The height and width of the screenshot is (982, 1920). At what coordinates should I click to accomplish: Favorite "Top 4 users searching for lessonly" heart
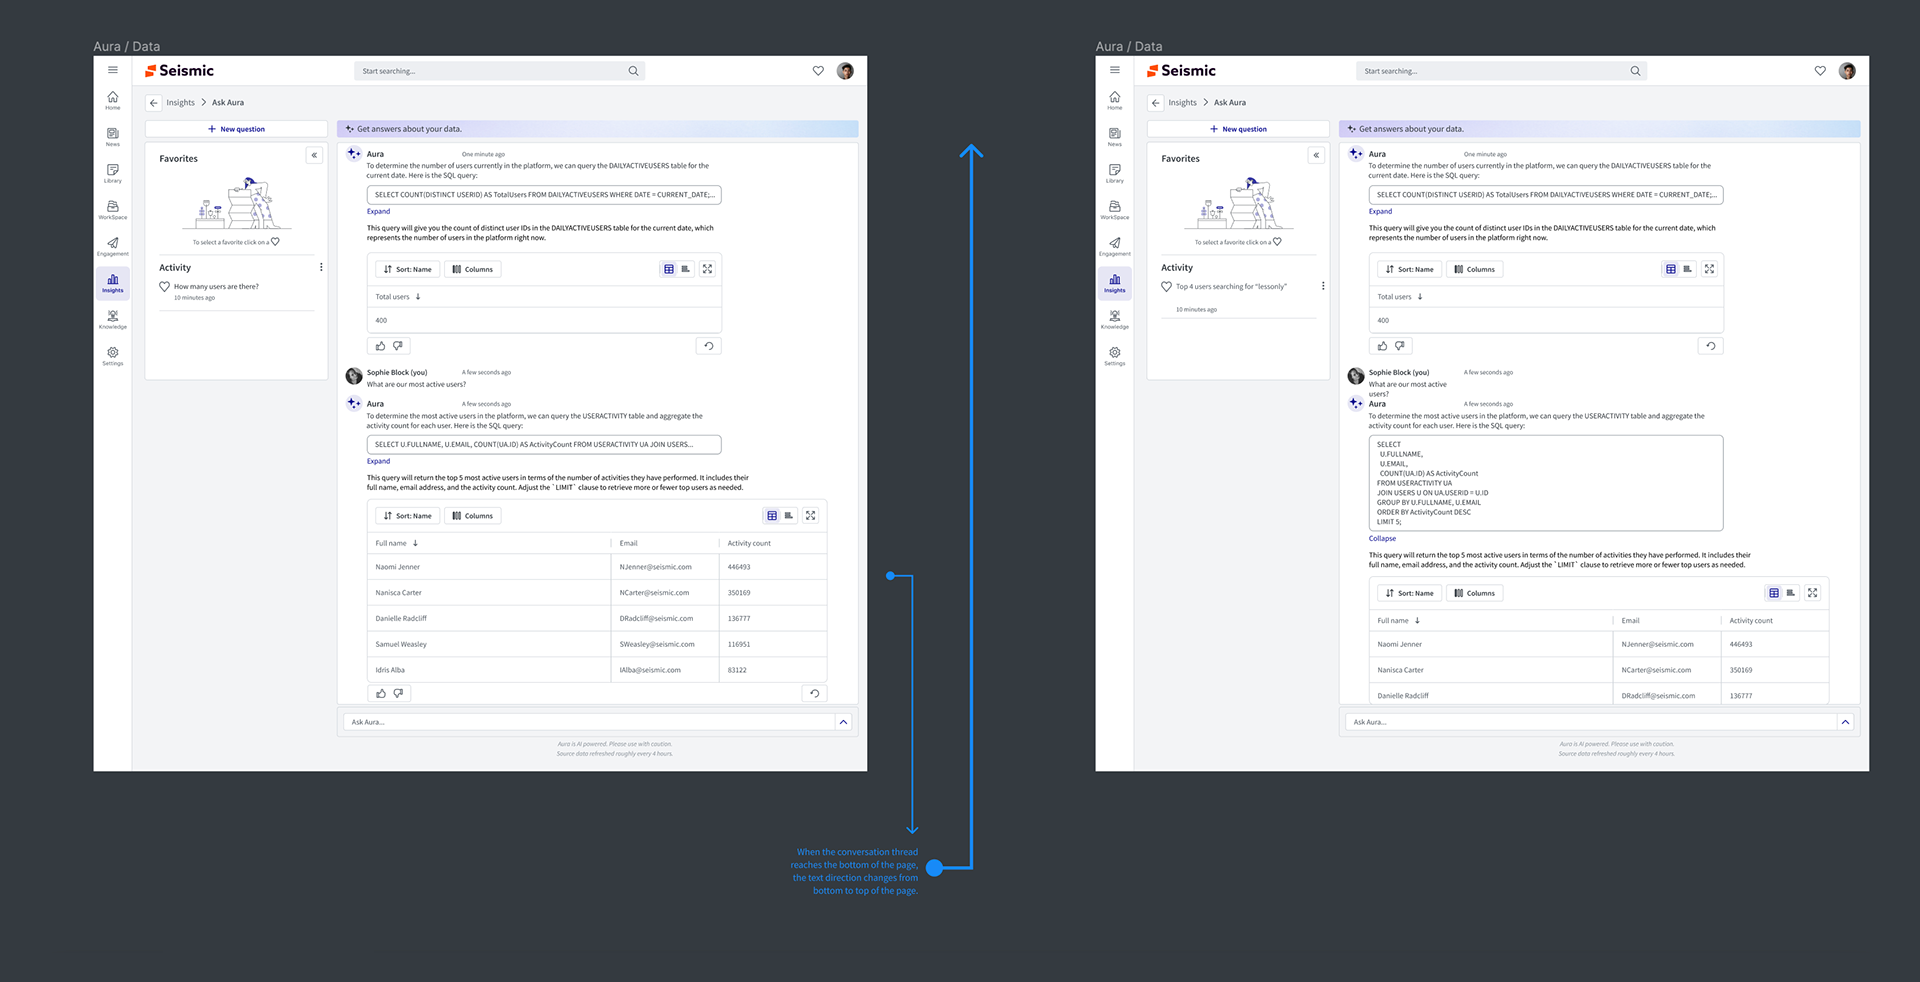[1166, 287]
